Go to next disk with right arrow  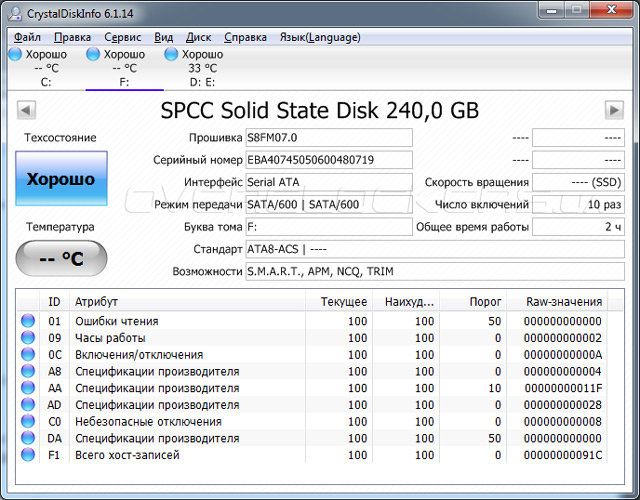point(614,109)
